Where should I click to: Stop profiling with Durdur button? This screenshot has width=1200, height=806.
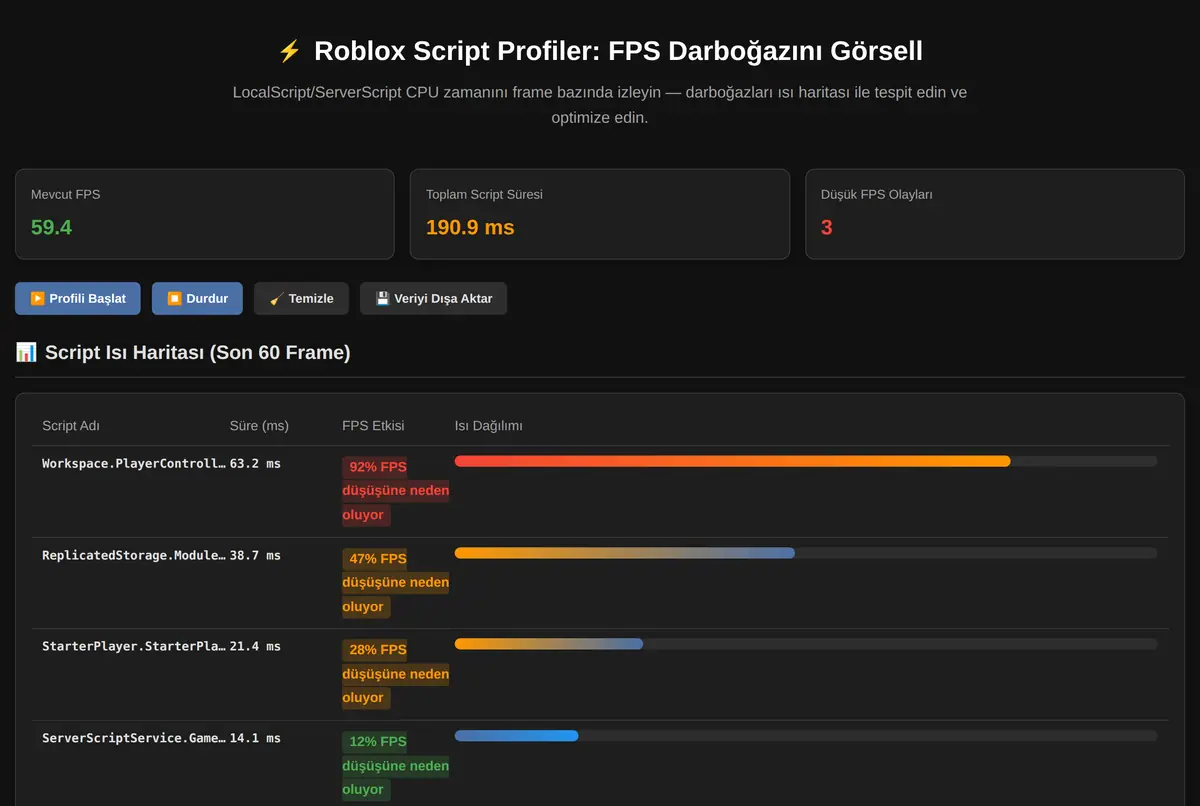click(x=197, y=298)
